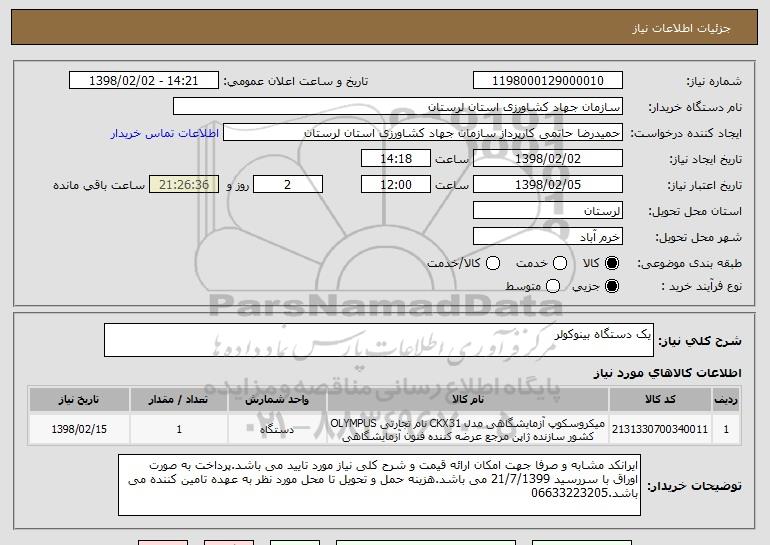
Task: Select the جزیی purchase type radio
Action: point(611,286)
